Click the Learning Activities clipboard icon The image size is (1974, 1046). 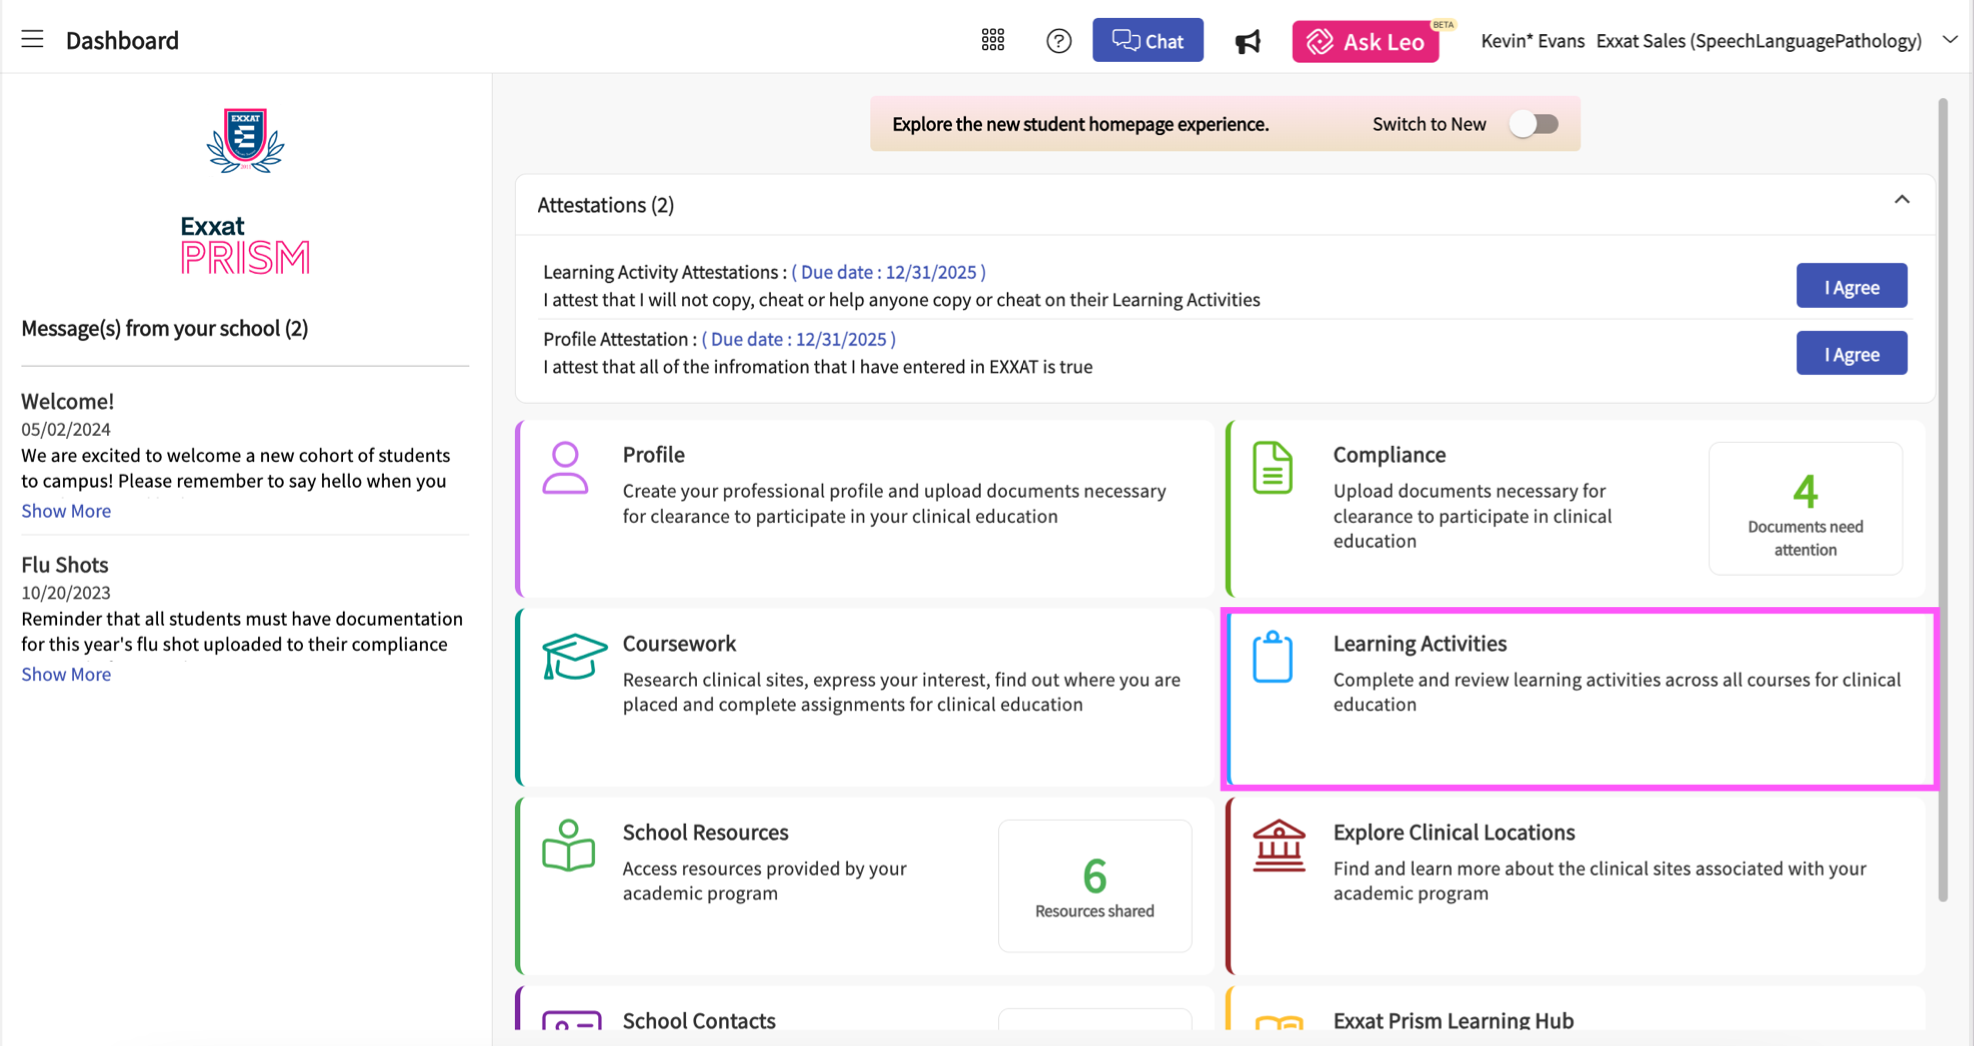coord(1272,657)
